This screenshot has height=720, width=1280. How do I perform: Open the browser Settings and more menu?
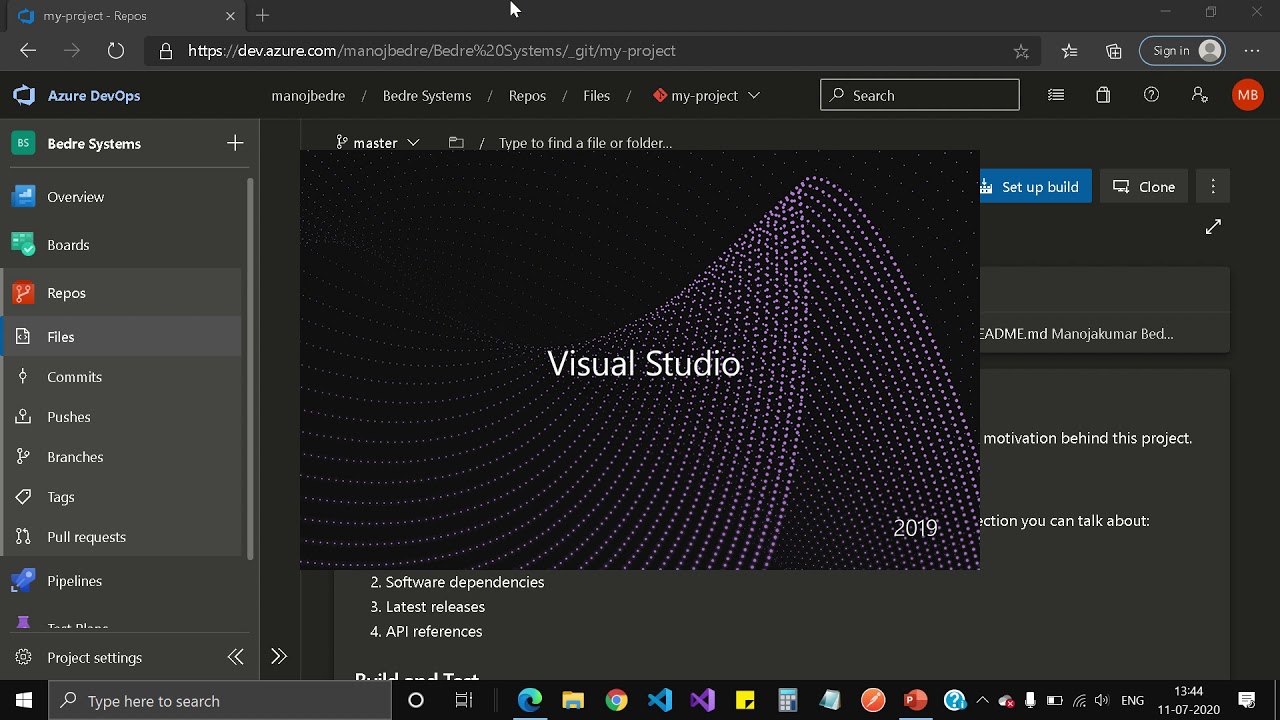point(1252,51)
